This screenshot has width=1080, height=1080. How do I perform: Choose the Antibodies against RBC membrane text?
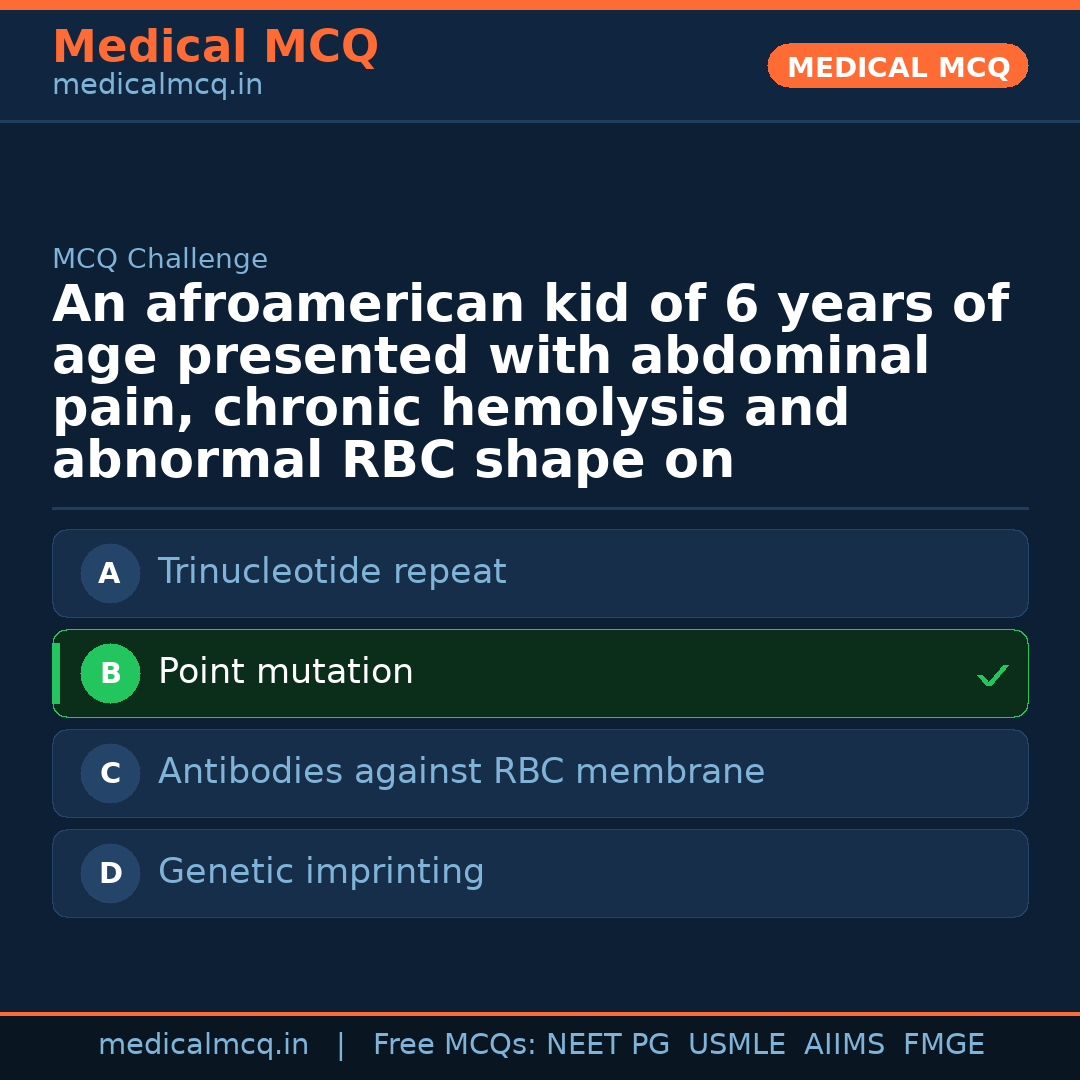461,772
